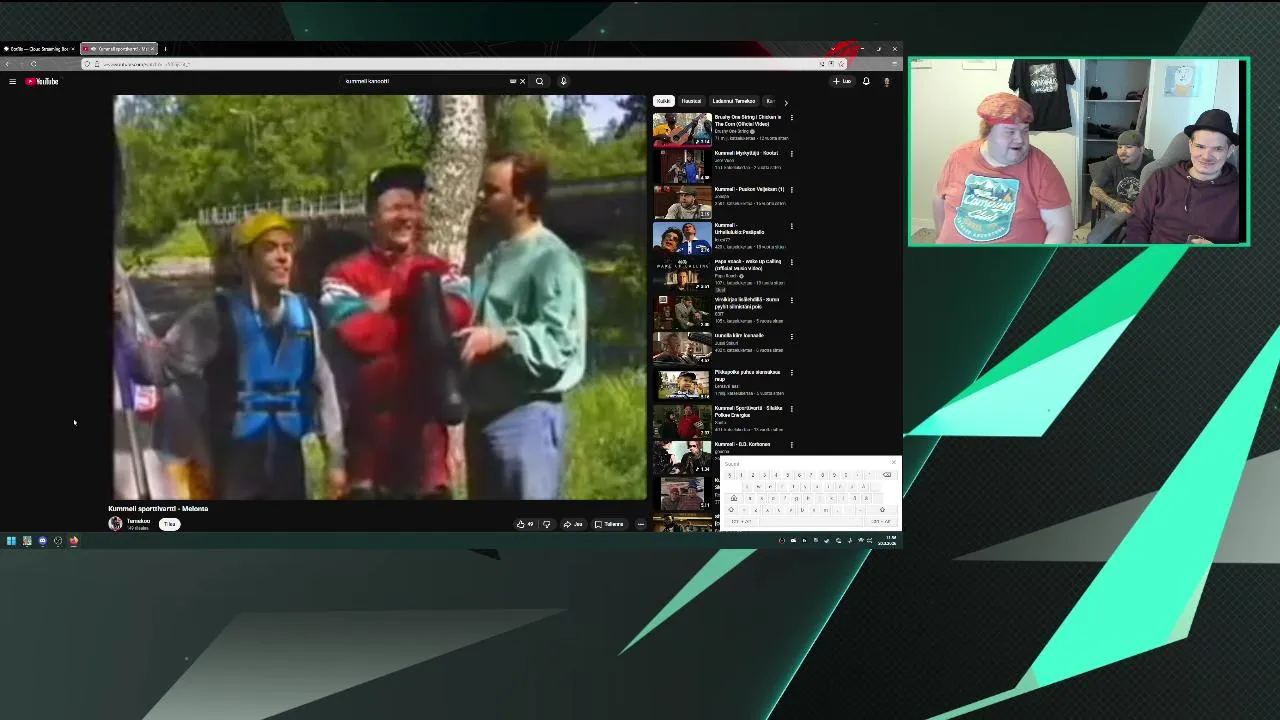Open the YouTube account avatar menu
This screenshot has height=720, width=1280.
886,81
